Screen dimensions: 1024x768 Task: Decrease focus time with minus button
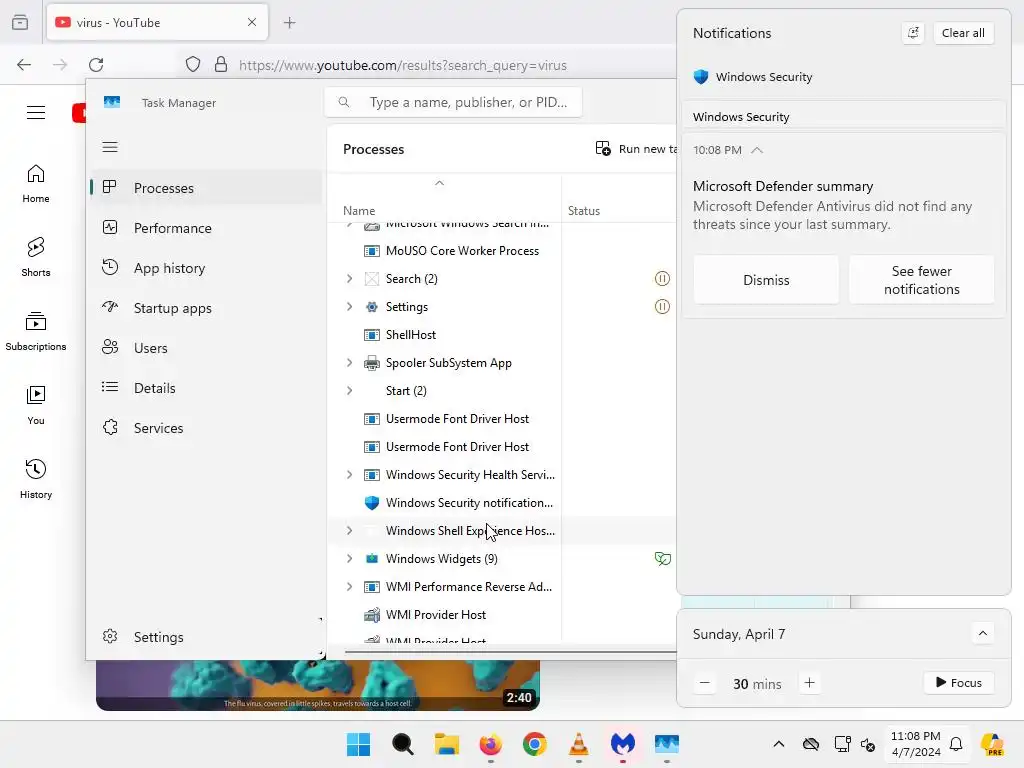pos(705,683)
